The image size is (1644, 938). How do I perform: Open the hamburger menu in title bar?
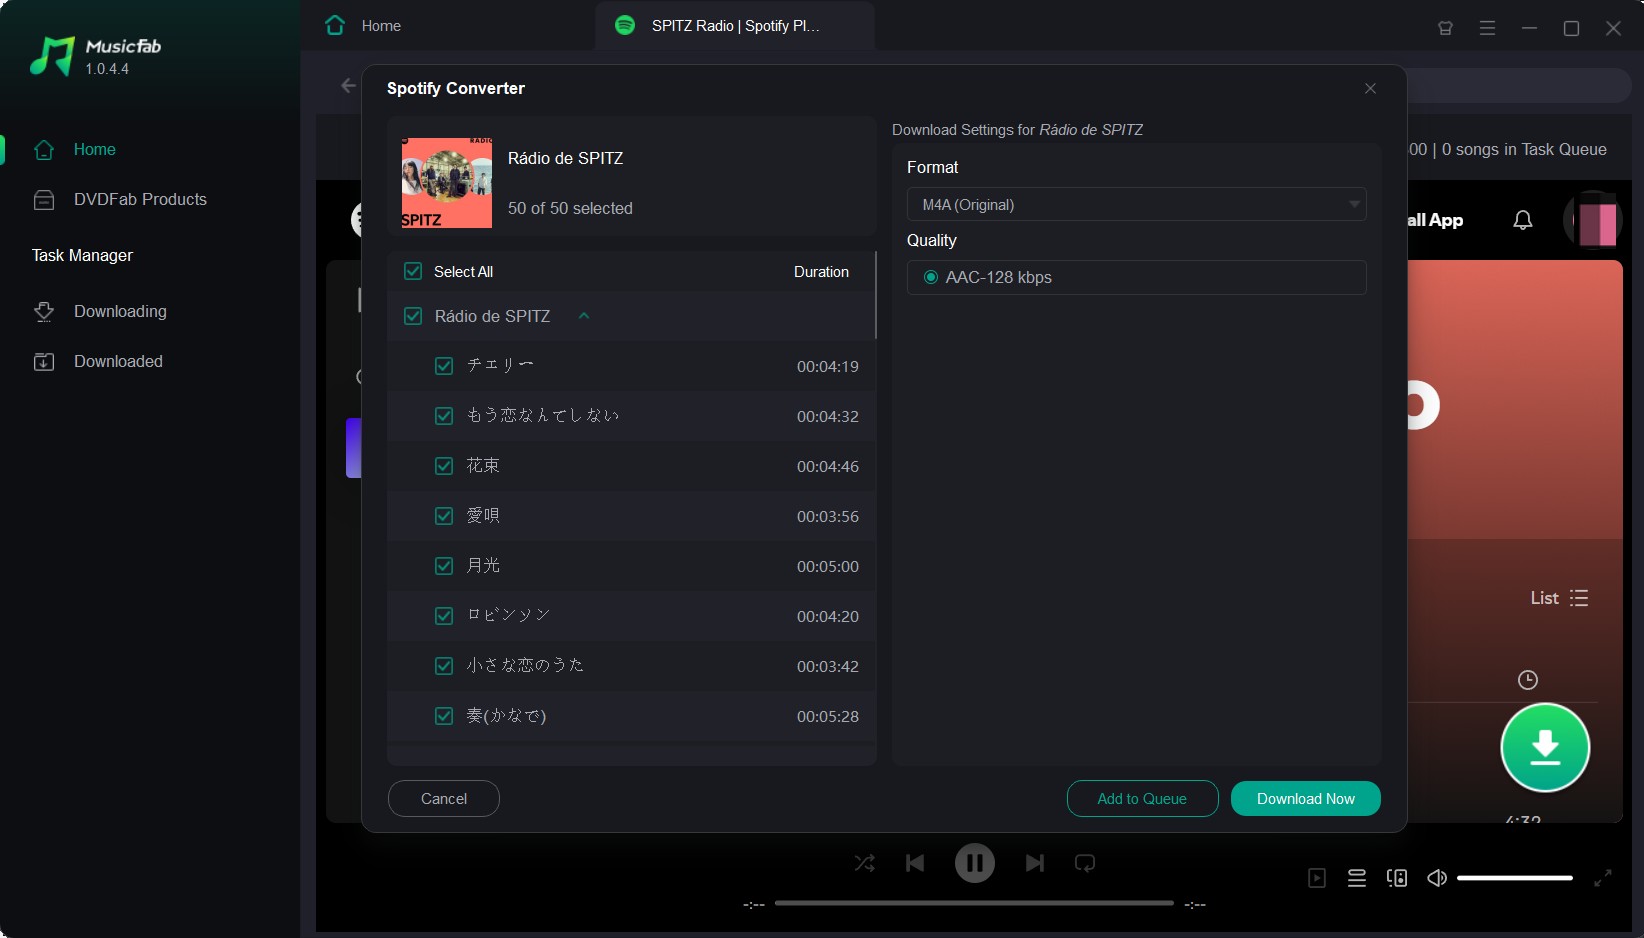click(x=1487, y=28)
